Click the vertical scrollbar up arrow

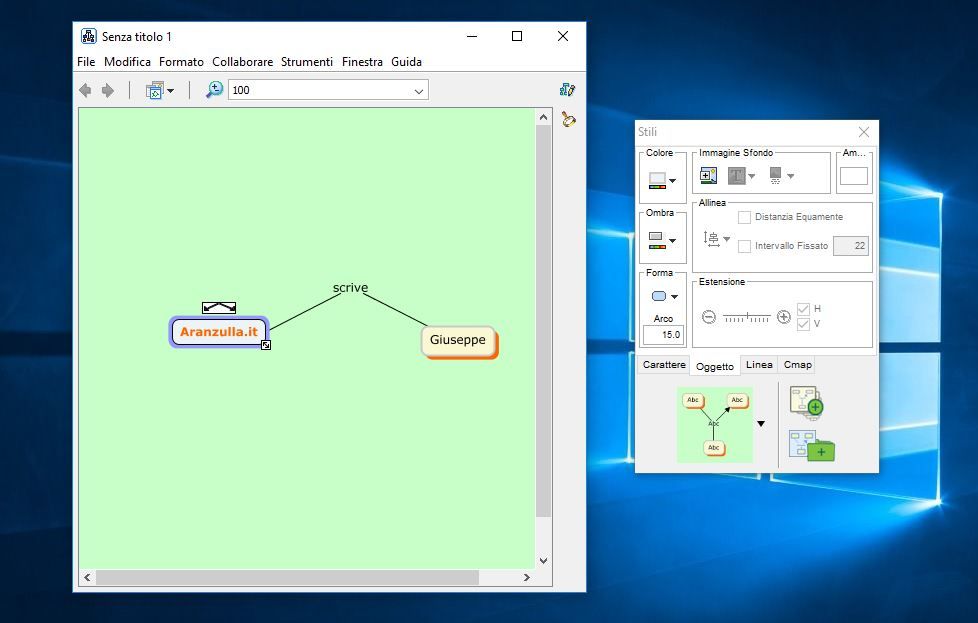pyautogui.click(x=543, y=117)
